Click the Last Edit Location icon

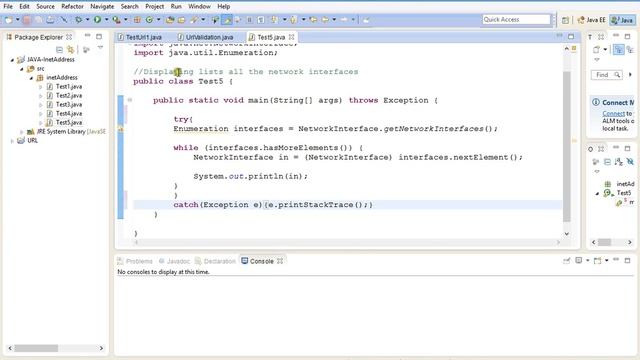coord(313,20)
